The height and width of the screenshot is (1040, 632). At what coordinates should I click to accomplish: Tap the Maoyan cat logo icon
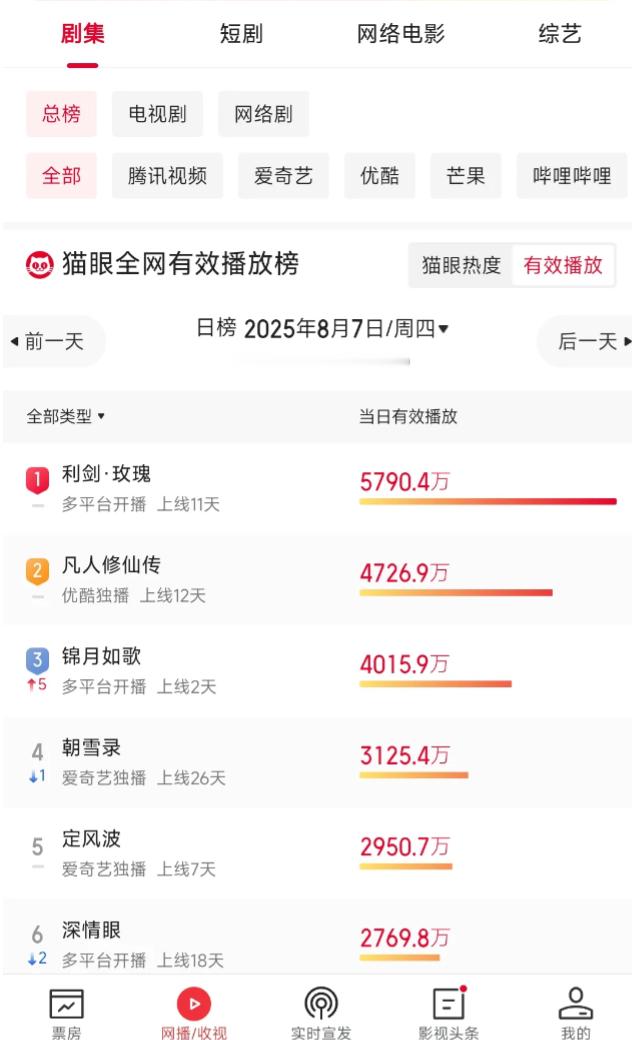pos(40,265)
